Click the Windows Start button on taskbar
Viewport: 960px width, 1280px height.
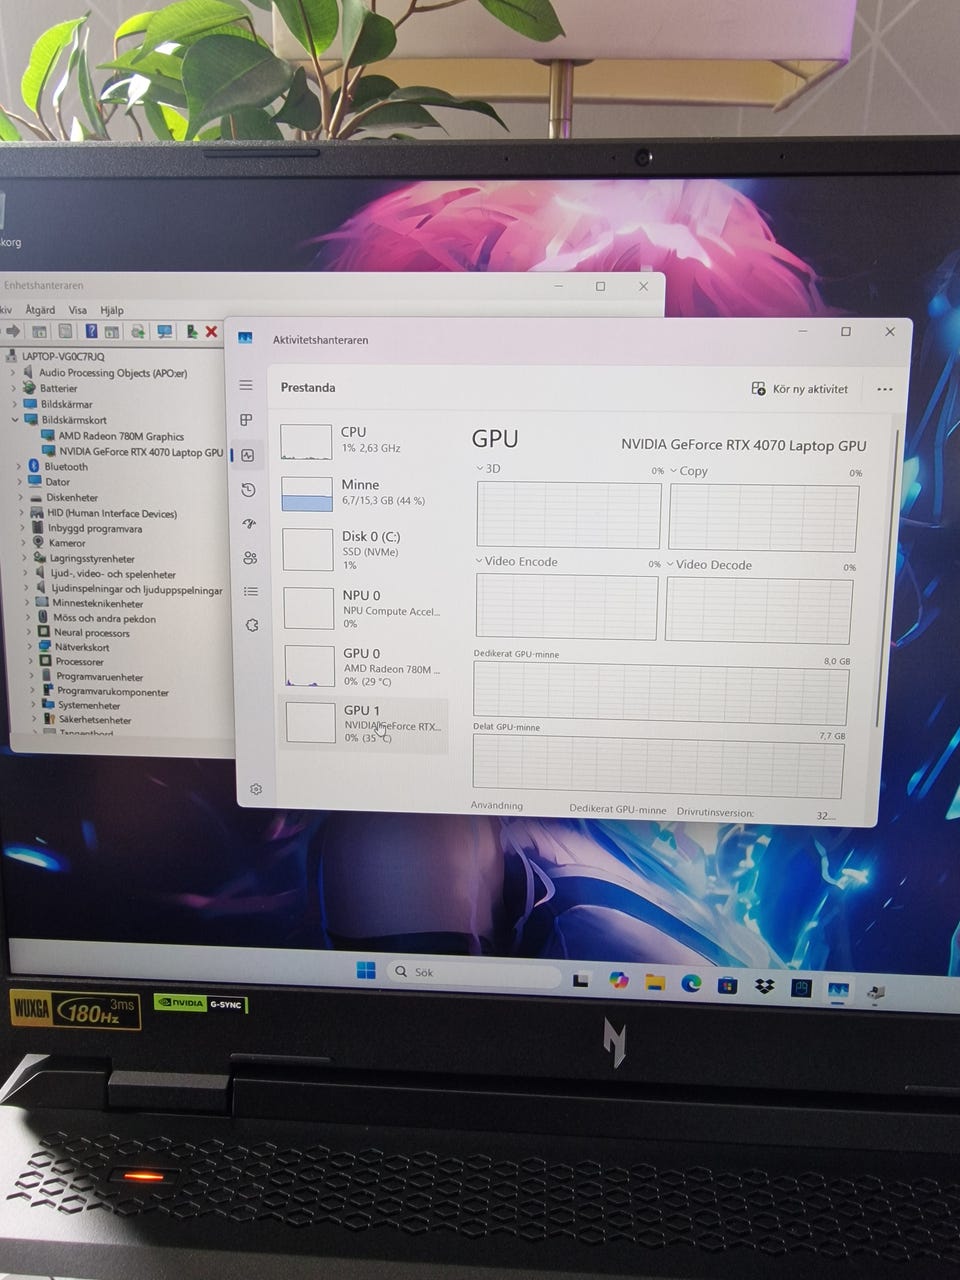tap(366, 971)
